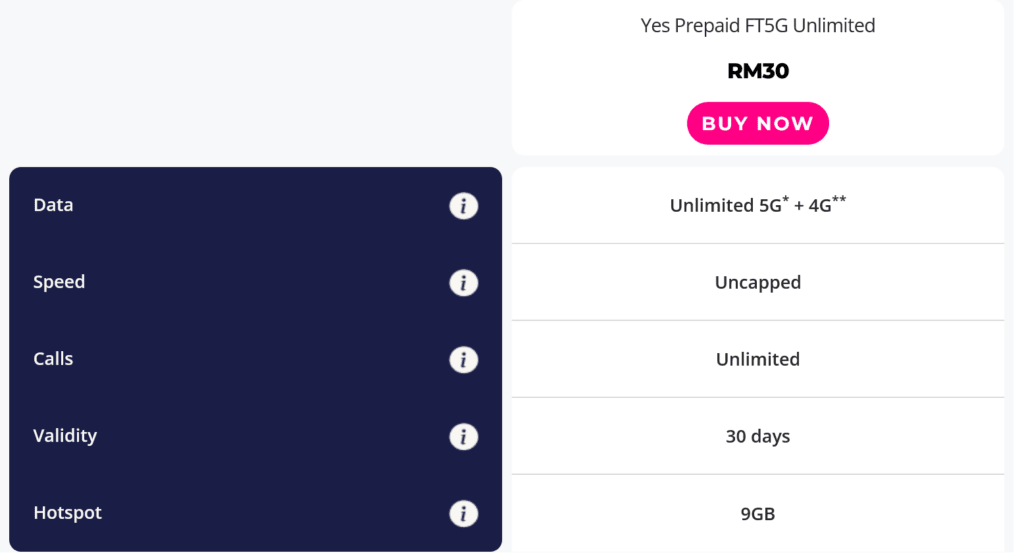Click the Validity row label
This screenshot has height=557, width=1024.
click(x=65, y=436)
